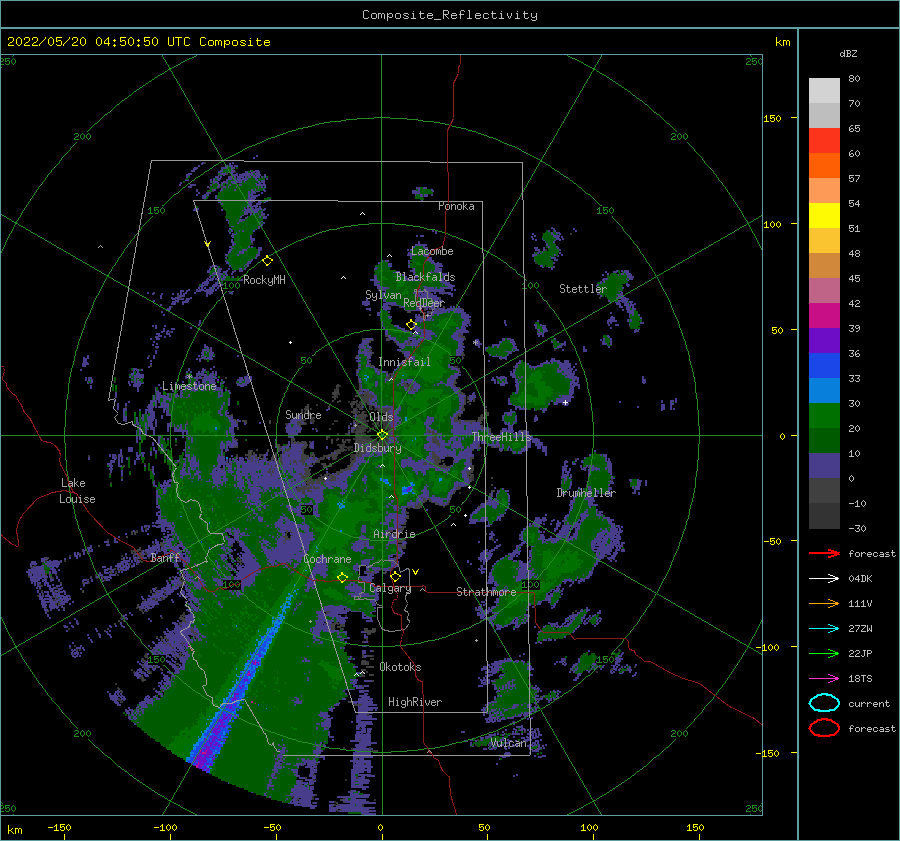Screen dimensions: 900x841
Task: Click the indigo 0–10 dBZ swatch
Action: [824, 466]
